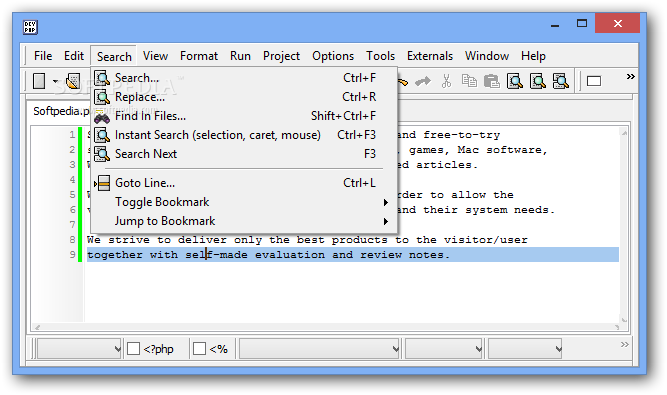Switch to the Softpedia.p file tab

coord(61,111)
